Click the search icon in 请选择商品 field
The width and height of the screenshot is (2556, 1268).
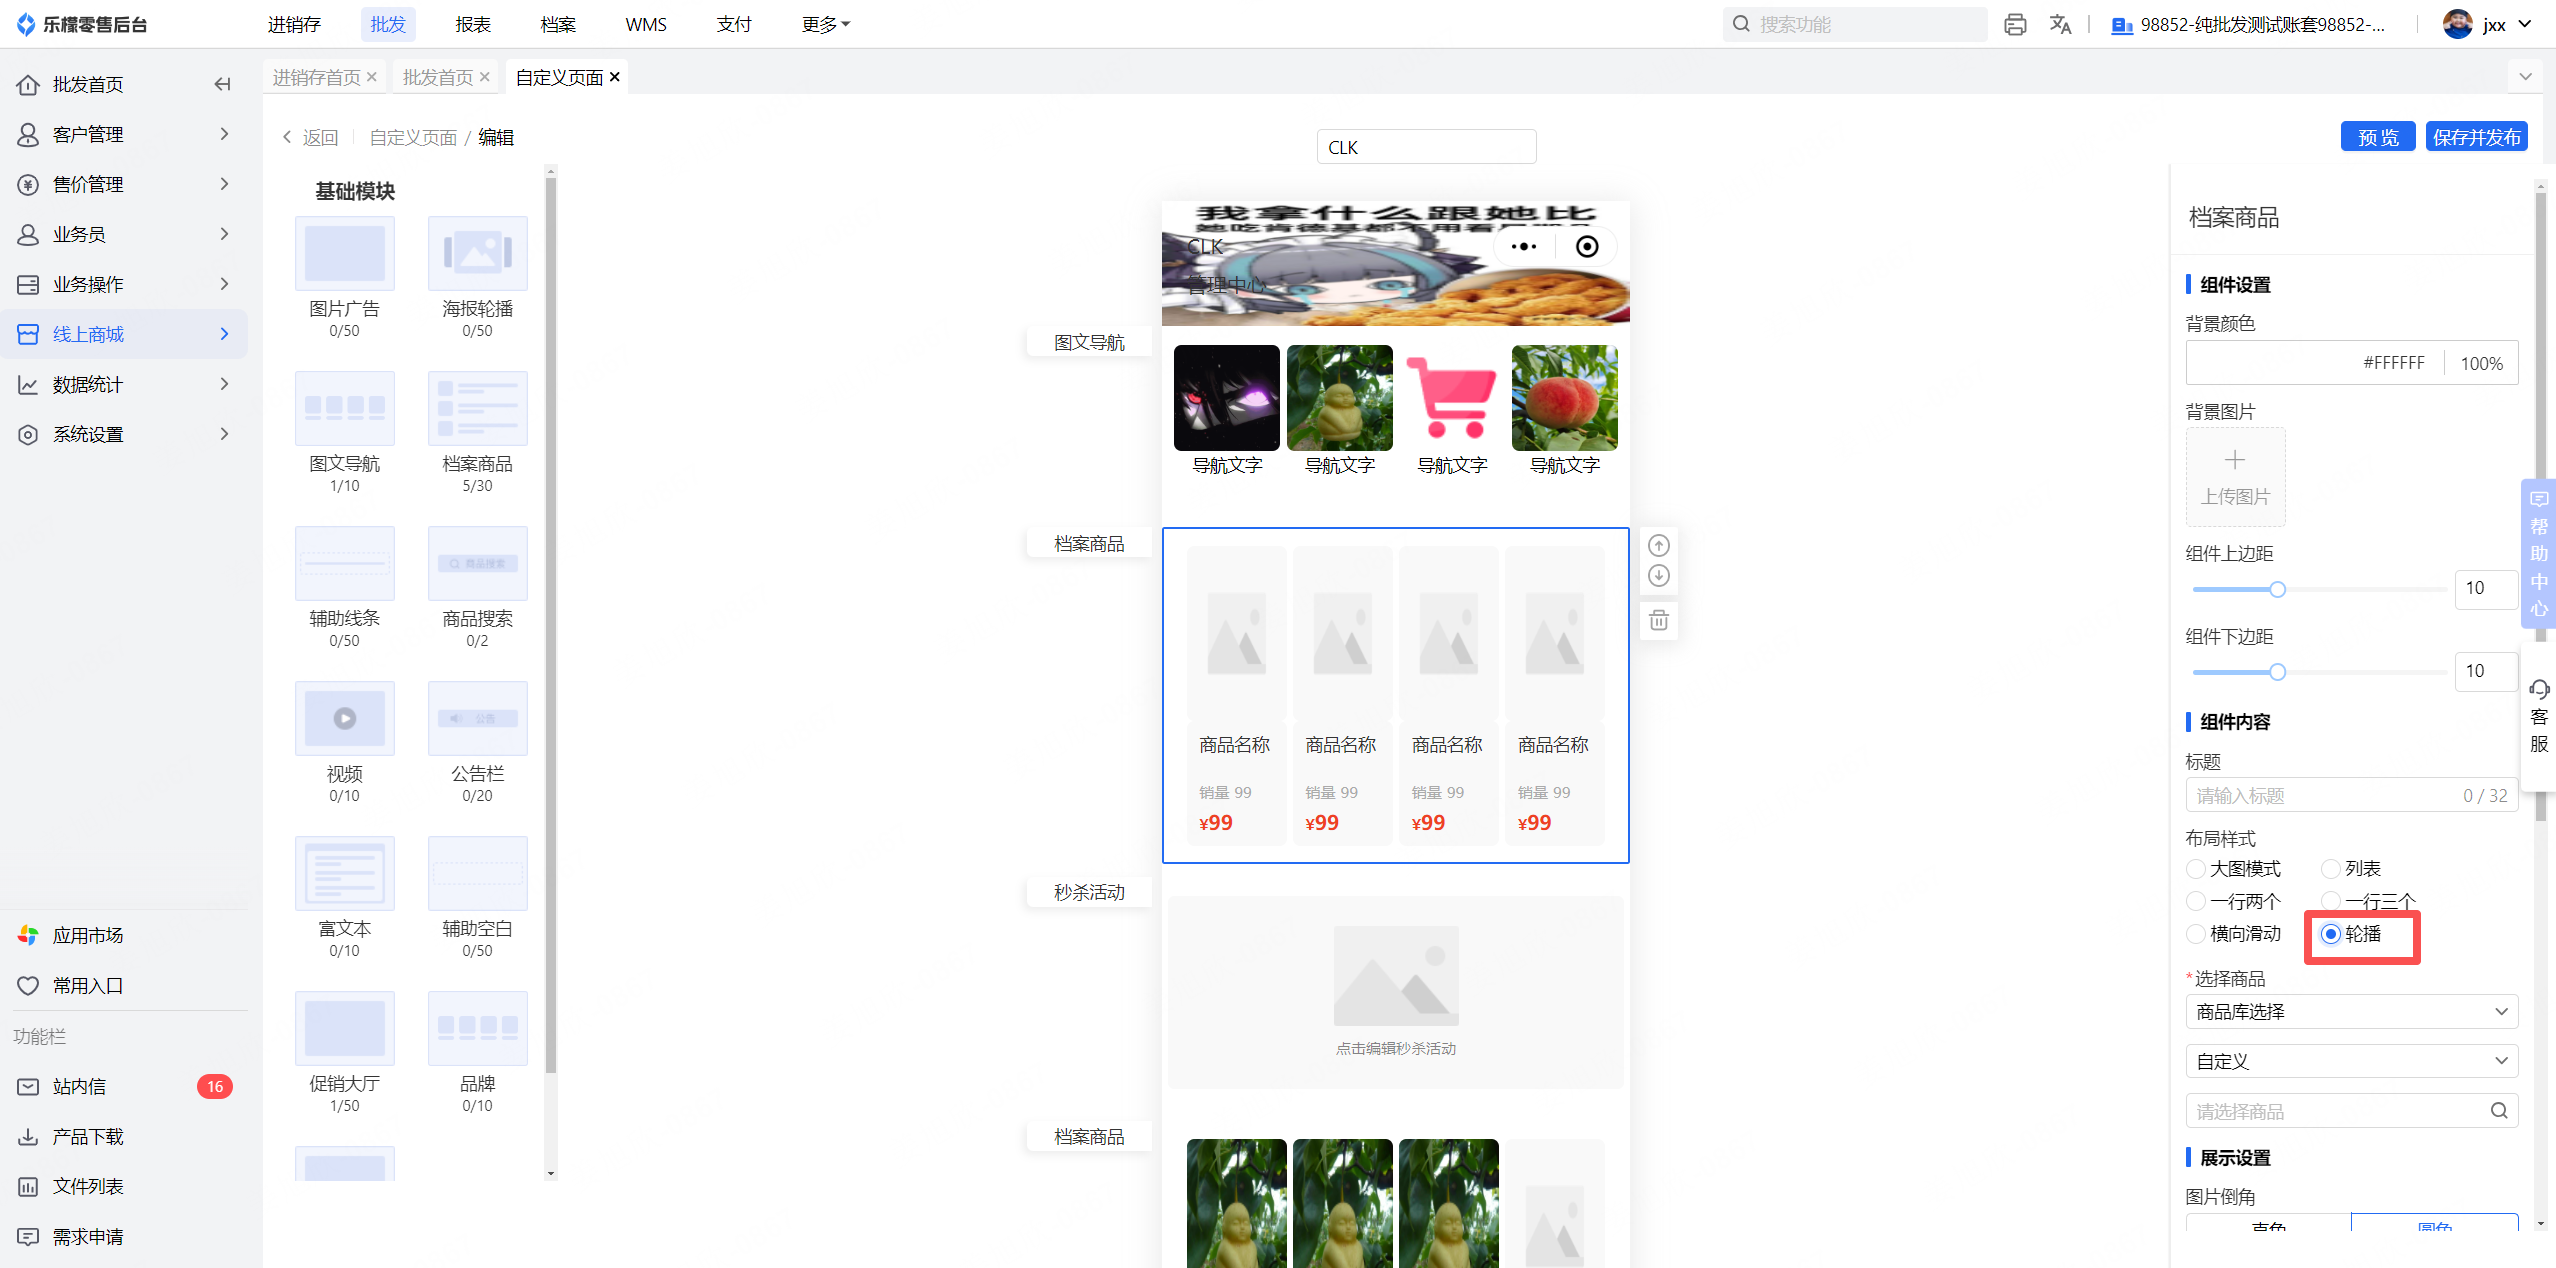(x=2498, y=1110)
